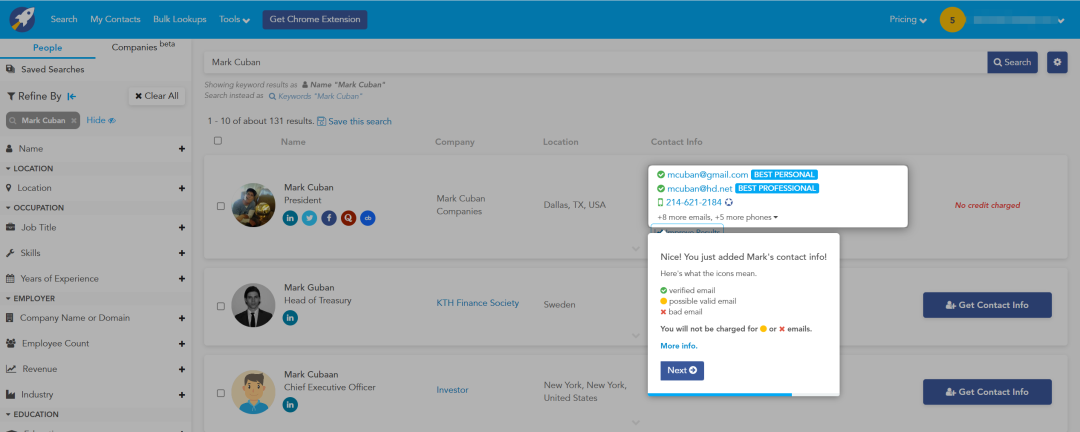Viewport: 1080px width, 432px height.
Task: Tick the checkbox for Mark Guban
Action: (x=221, y=305)
